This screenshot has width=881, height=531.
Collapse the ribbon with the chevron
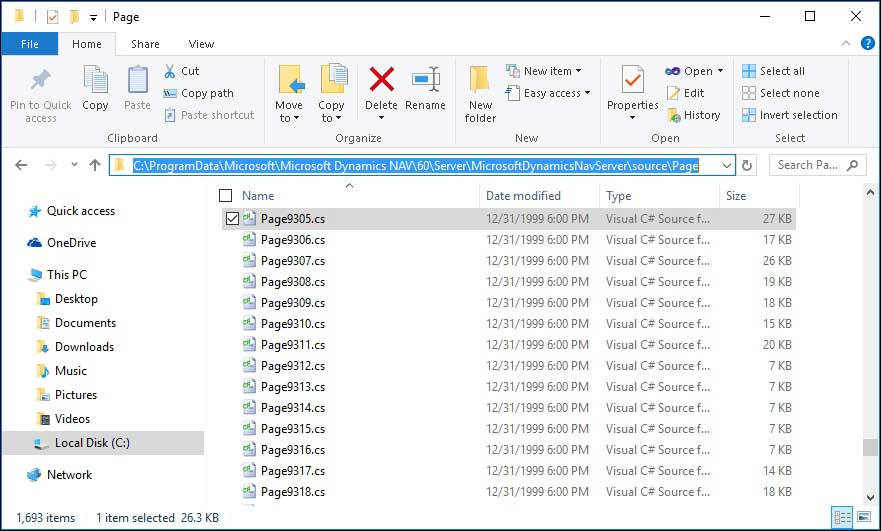846,43
